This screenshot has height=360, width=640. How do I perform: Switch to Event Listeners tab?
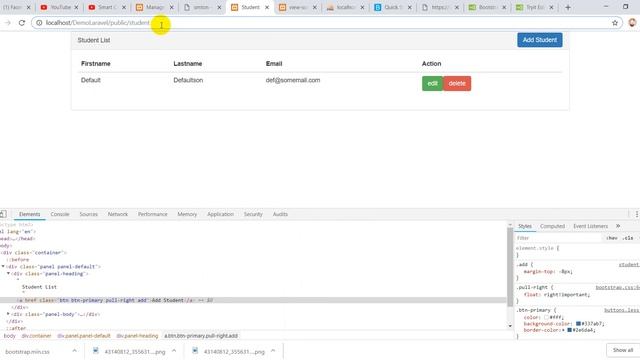coord(590,226)
